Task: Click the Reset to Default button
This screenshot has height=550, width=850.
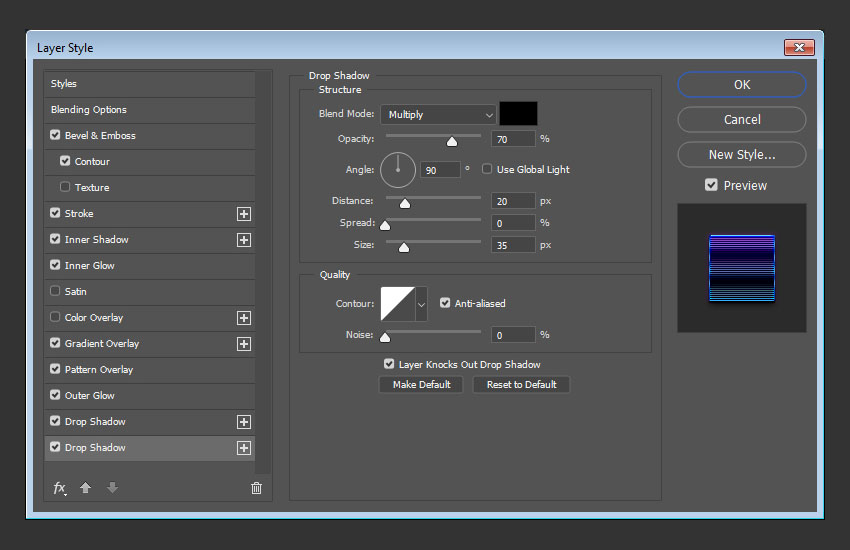Action: click(521, 385)
